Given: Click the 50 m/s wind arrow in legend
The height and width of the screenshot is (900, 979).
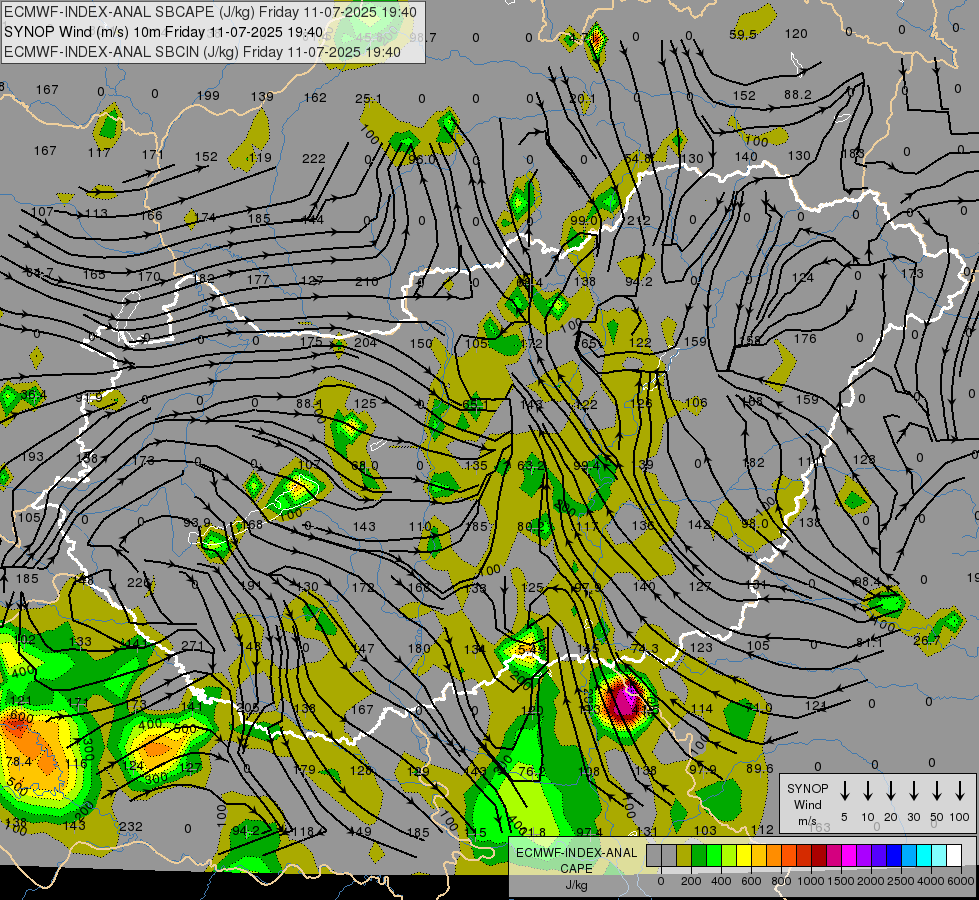Looking at the screenshot, I should pos(937,791).
